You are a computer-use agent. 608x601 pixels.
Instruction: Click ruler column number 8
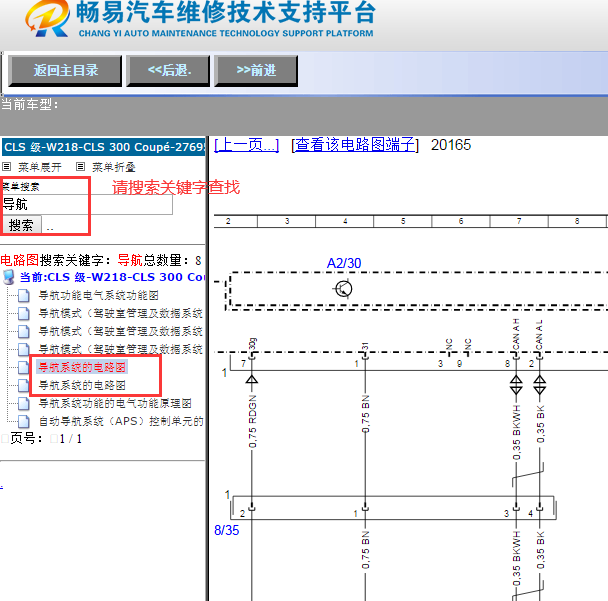[x=577, y=221]
